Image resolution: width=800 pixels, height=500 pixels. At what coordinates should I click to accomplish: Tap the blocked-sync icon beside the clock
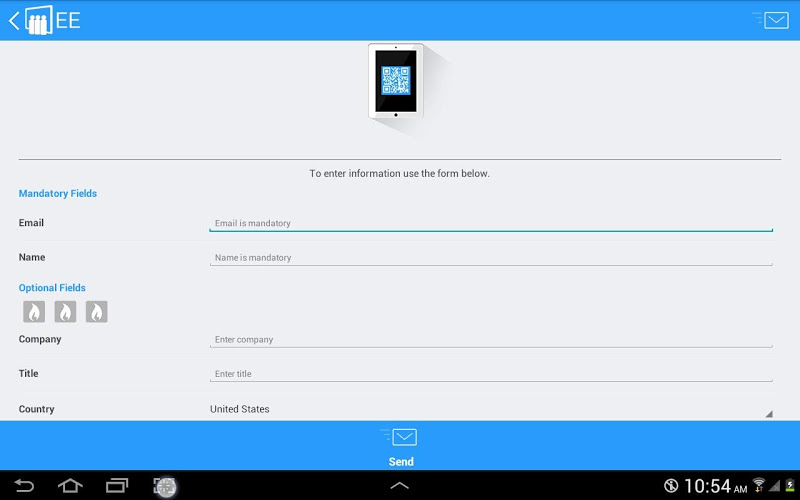(671, 486)
